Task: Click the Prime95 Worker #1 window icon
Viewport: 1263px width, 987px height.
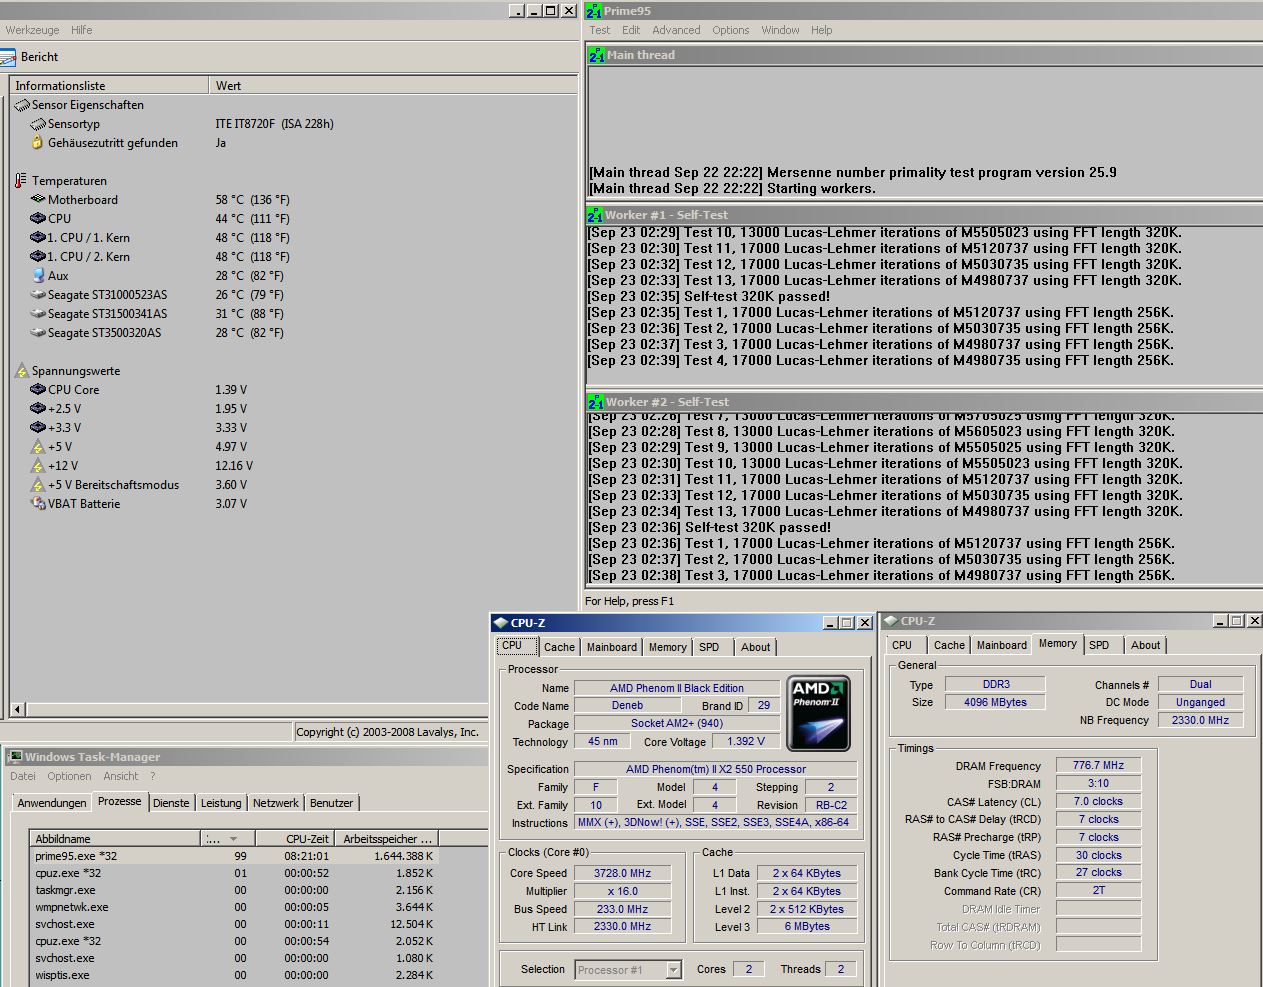Action: (595, 215)
